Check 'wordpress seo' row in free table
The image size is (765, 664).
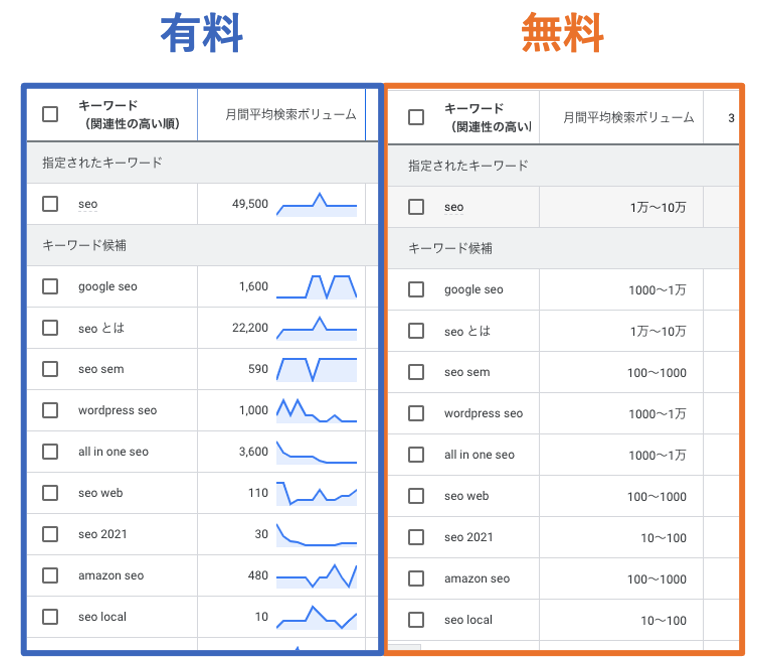tap(416, 413)
